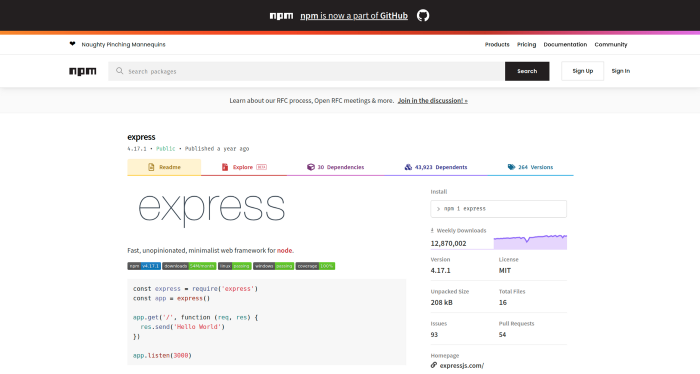Click the black Search button
The width and height of the screenshot is (700, 374).
click(527, 71)
